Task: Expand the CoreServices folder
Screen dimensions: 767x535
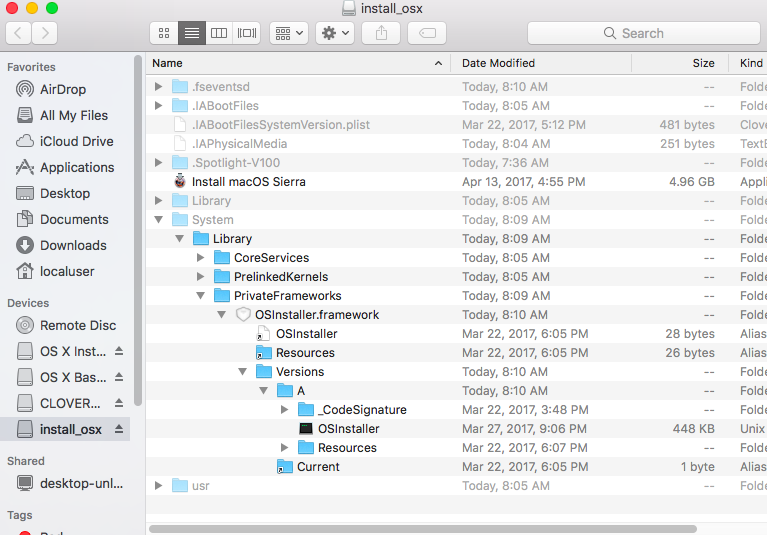Action: point(201,258)
